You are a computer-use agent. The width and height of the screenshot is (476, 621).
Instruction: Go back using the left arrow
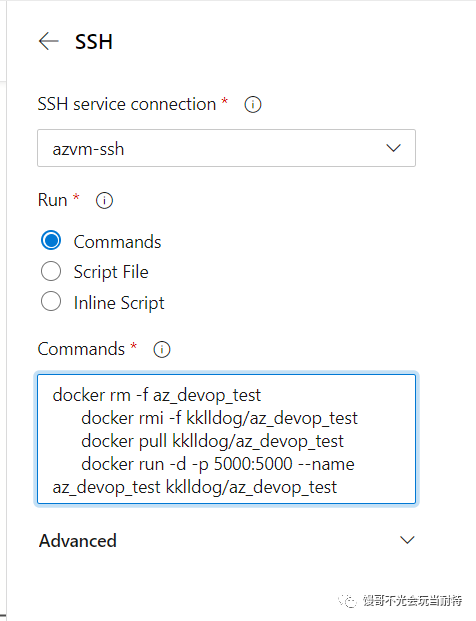(x=49, y=41)
